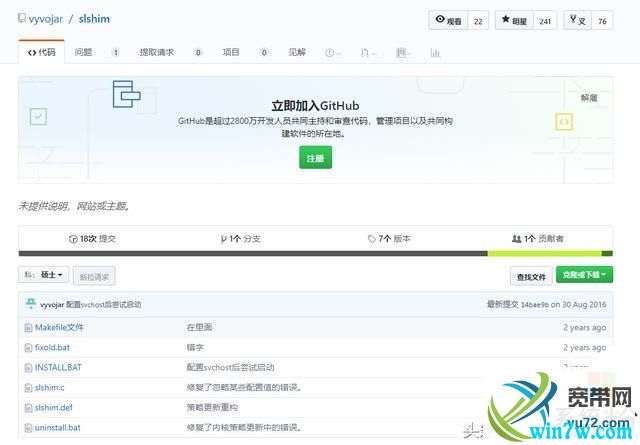
Task: Click the 新拉请求 new pull request button
Action: coord(94,276)
